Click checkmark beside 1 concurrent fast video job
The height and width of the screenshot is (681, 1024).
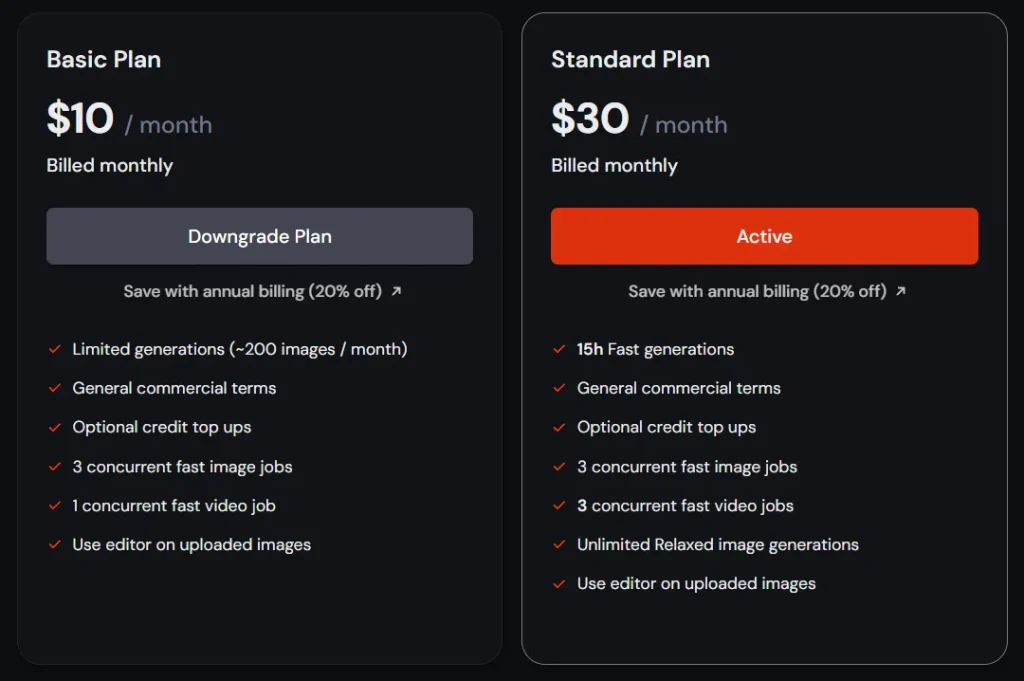pyautogui.click(x=55, y=505)
